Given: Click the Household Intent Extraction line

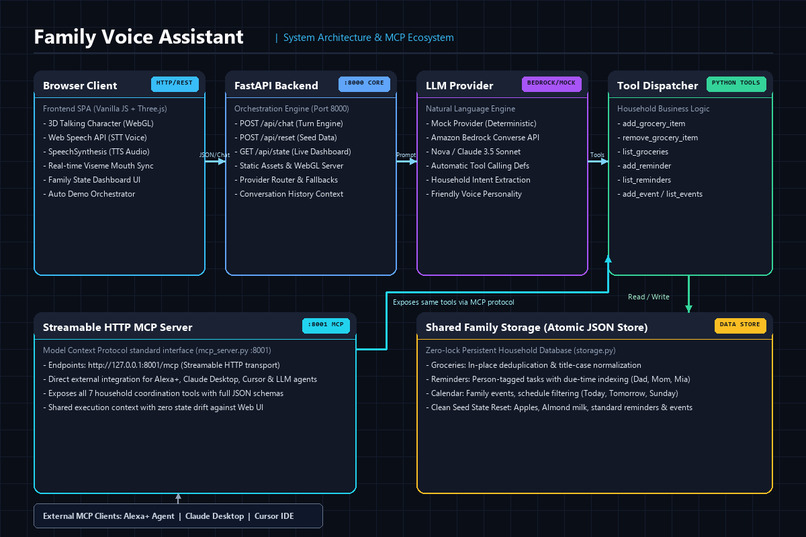Looking at the screenshot, I should point(478,180).
